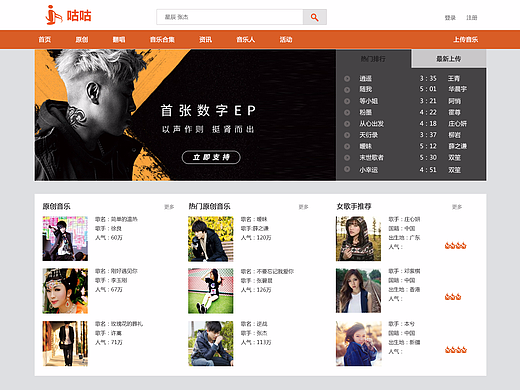Click 更多 next to 女歌手推荐
The width and height of the screenshot is (520, 390).
pos(457,207)
